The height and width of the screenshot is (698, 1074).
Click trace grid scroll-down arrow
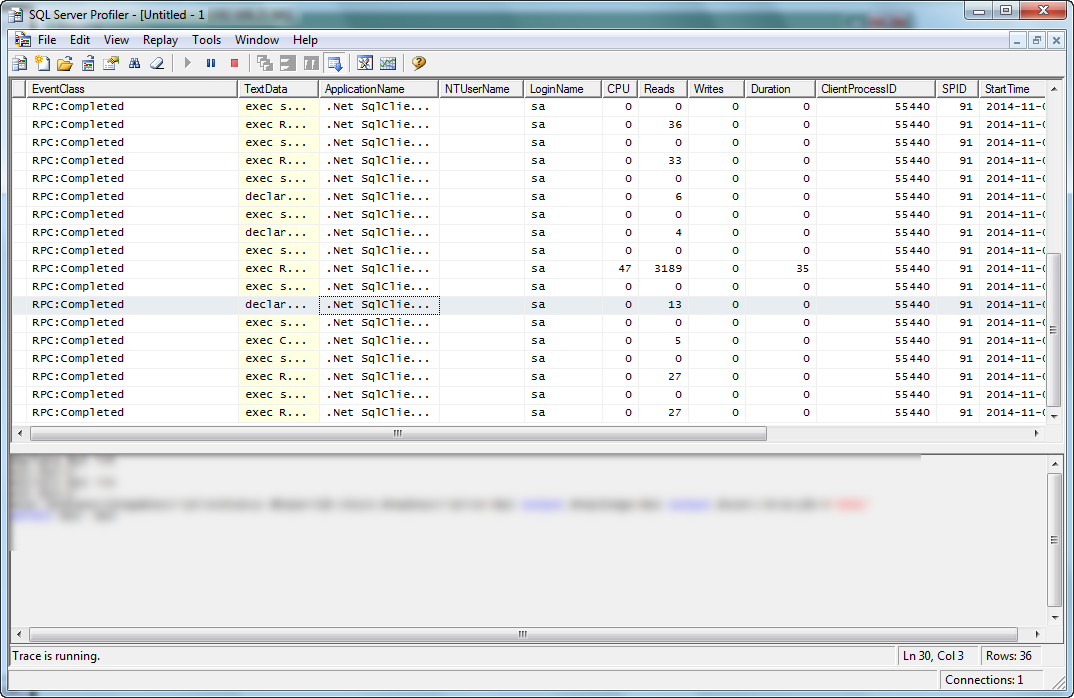click(1053, 416)
